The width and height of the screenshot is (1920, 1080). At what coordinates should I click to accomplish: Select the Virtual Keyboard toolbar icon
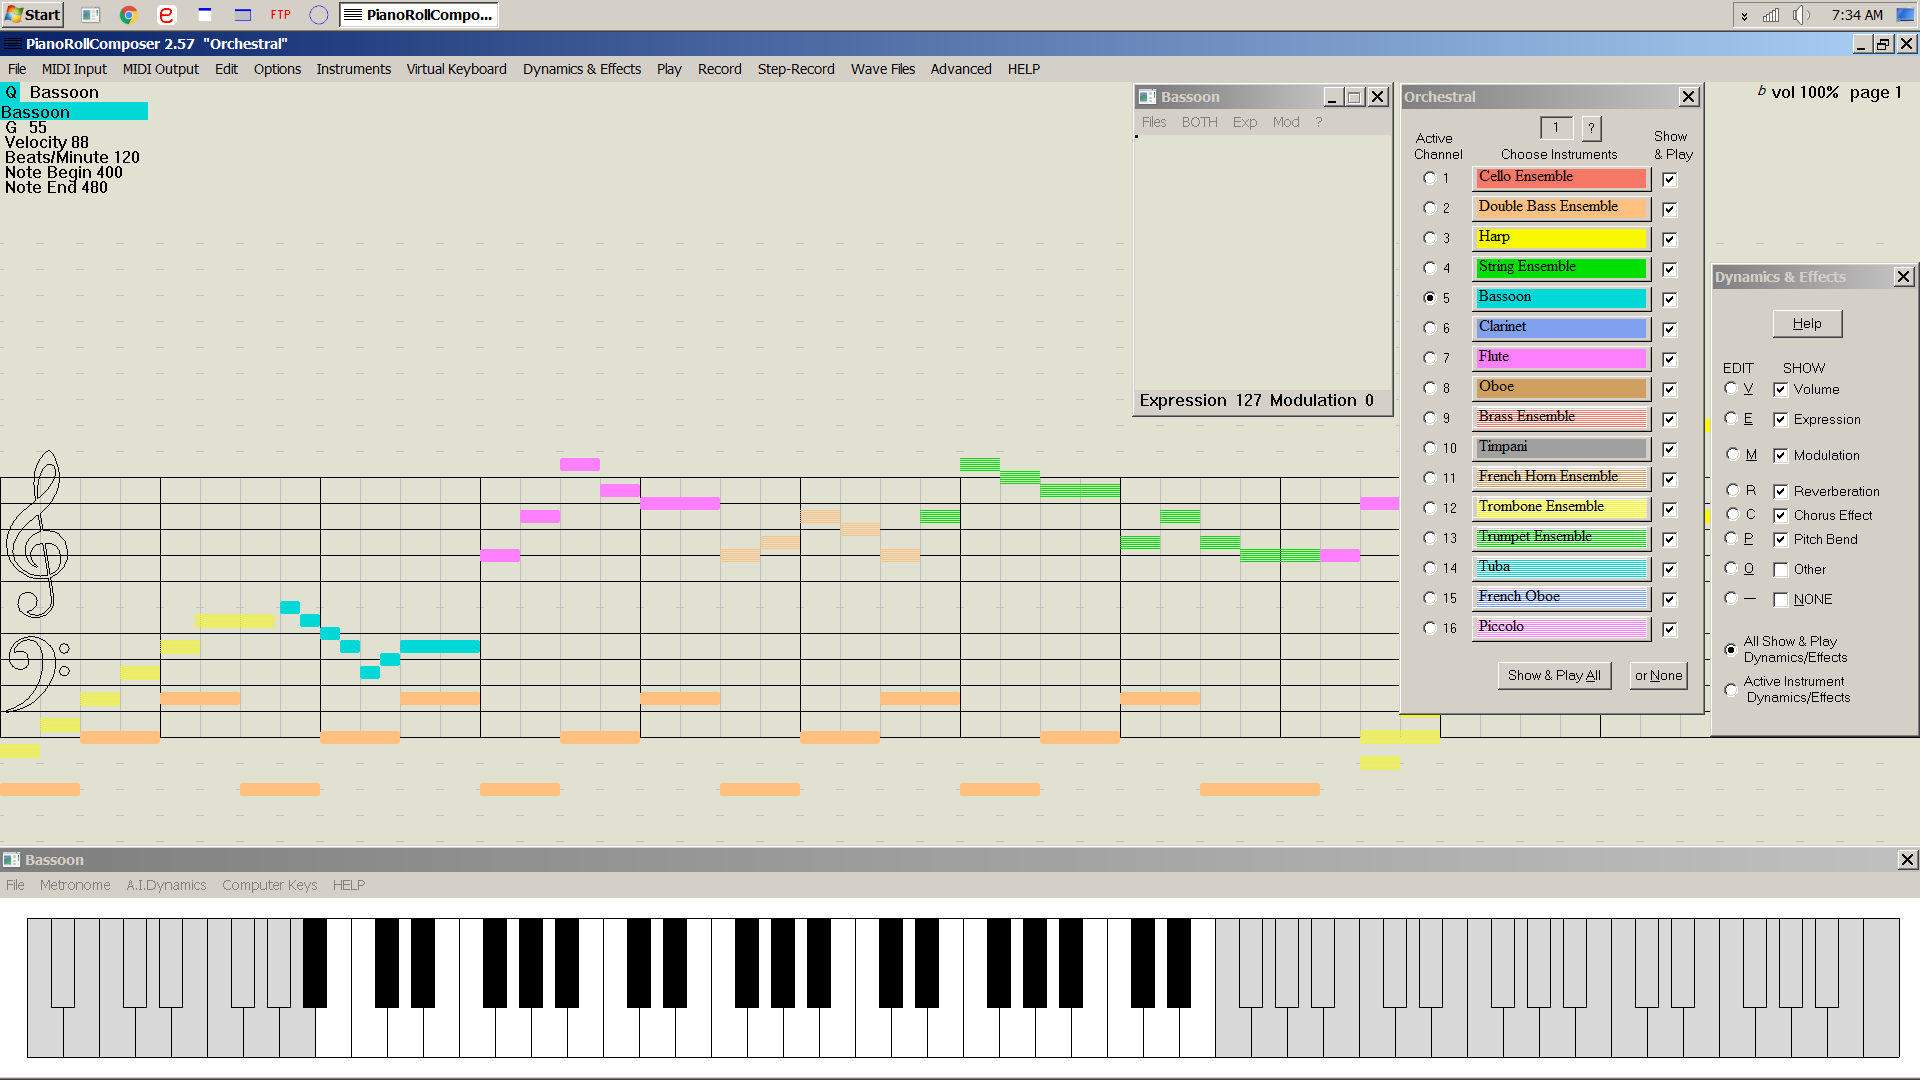coord(456,69)
